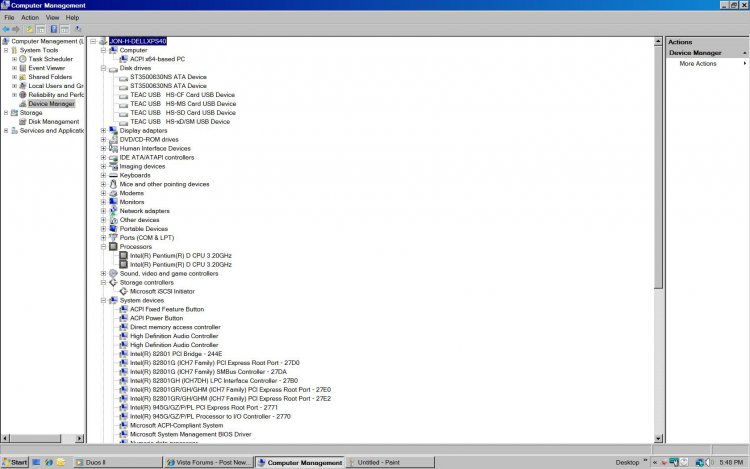Expand the Shared Folders node
750x469 pixels.
[14, 77]
